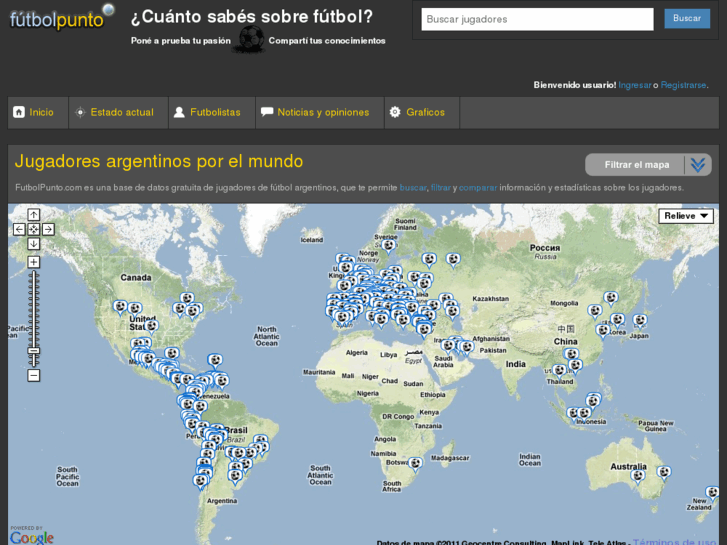Image resolution: width=727 pixels, height=545 pixels.
Task: Focus the Buscar jugadores search field
Action: click(x=537, y=19)
